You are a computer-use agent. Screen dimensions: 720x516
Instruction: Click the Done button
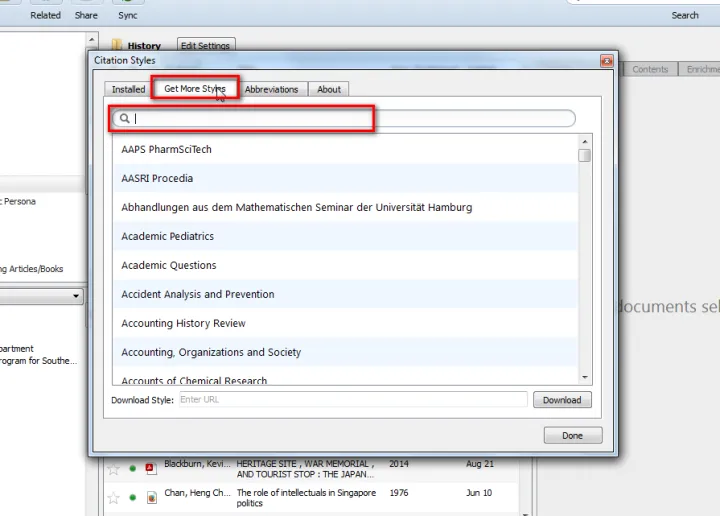click(573, 435)
